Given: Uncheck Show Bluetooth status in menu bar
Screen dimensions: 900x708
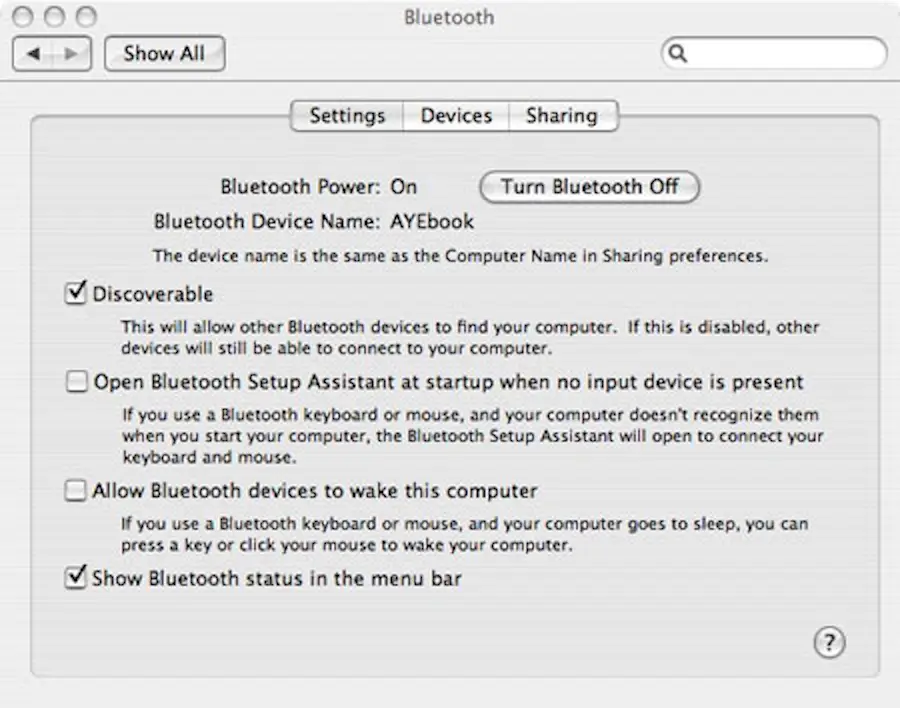Looking at the screenshot, I should pos(76,578).
